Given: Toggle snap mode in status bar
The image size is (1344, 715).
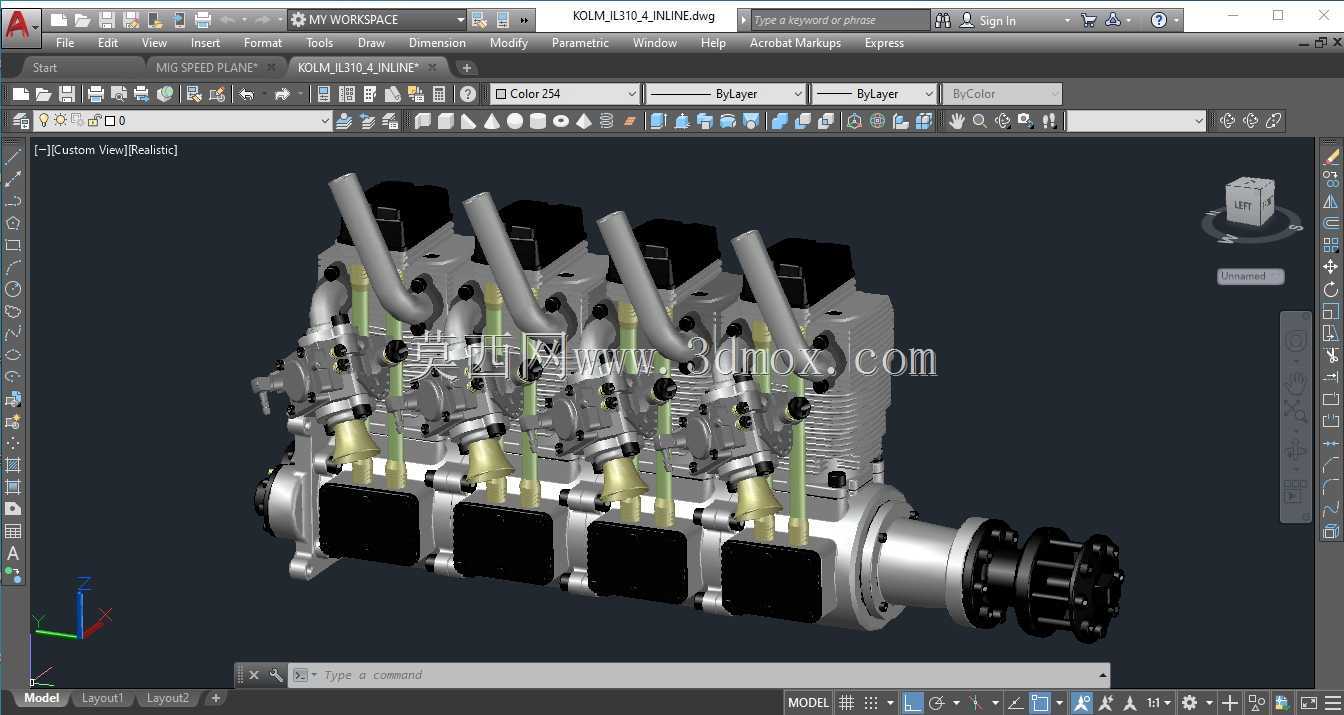Looking at the screenshot, I should tap(871, 703).
